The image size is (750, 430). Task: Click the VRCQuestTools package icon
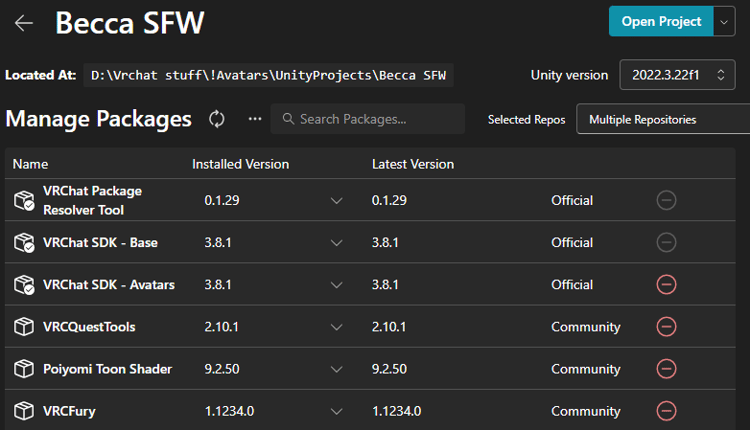pyautogui.click(x=24, y=327)
